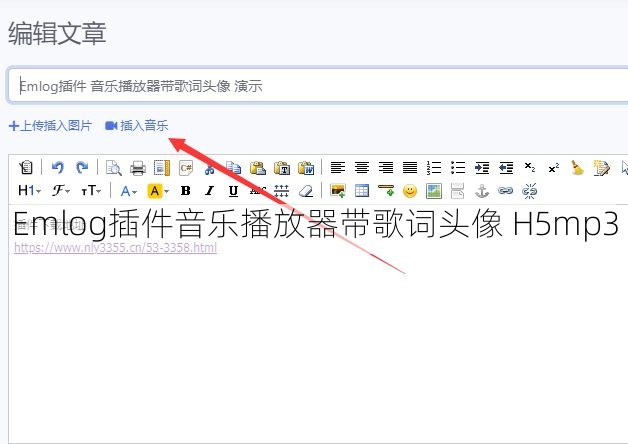Image resolution: width=628 pixels, height=444 pixels.
Task: Toggle HTML source code view
Action: [x=26, y=167]
